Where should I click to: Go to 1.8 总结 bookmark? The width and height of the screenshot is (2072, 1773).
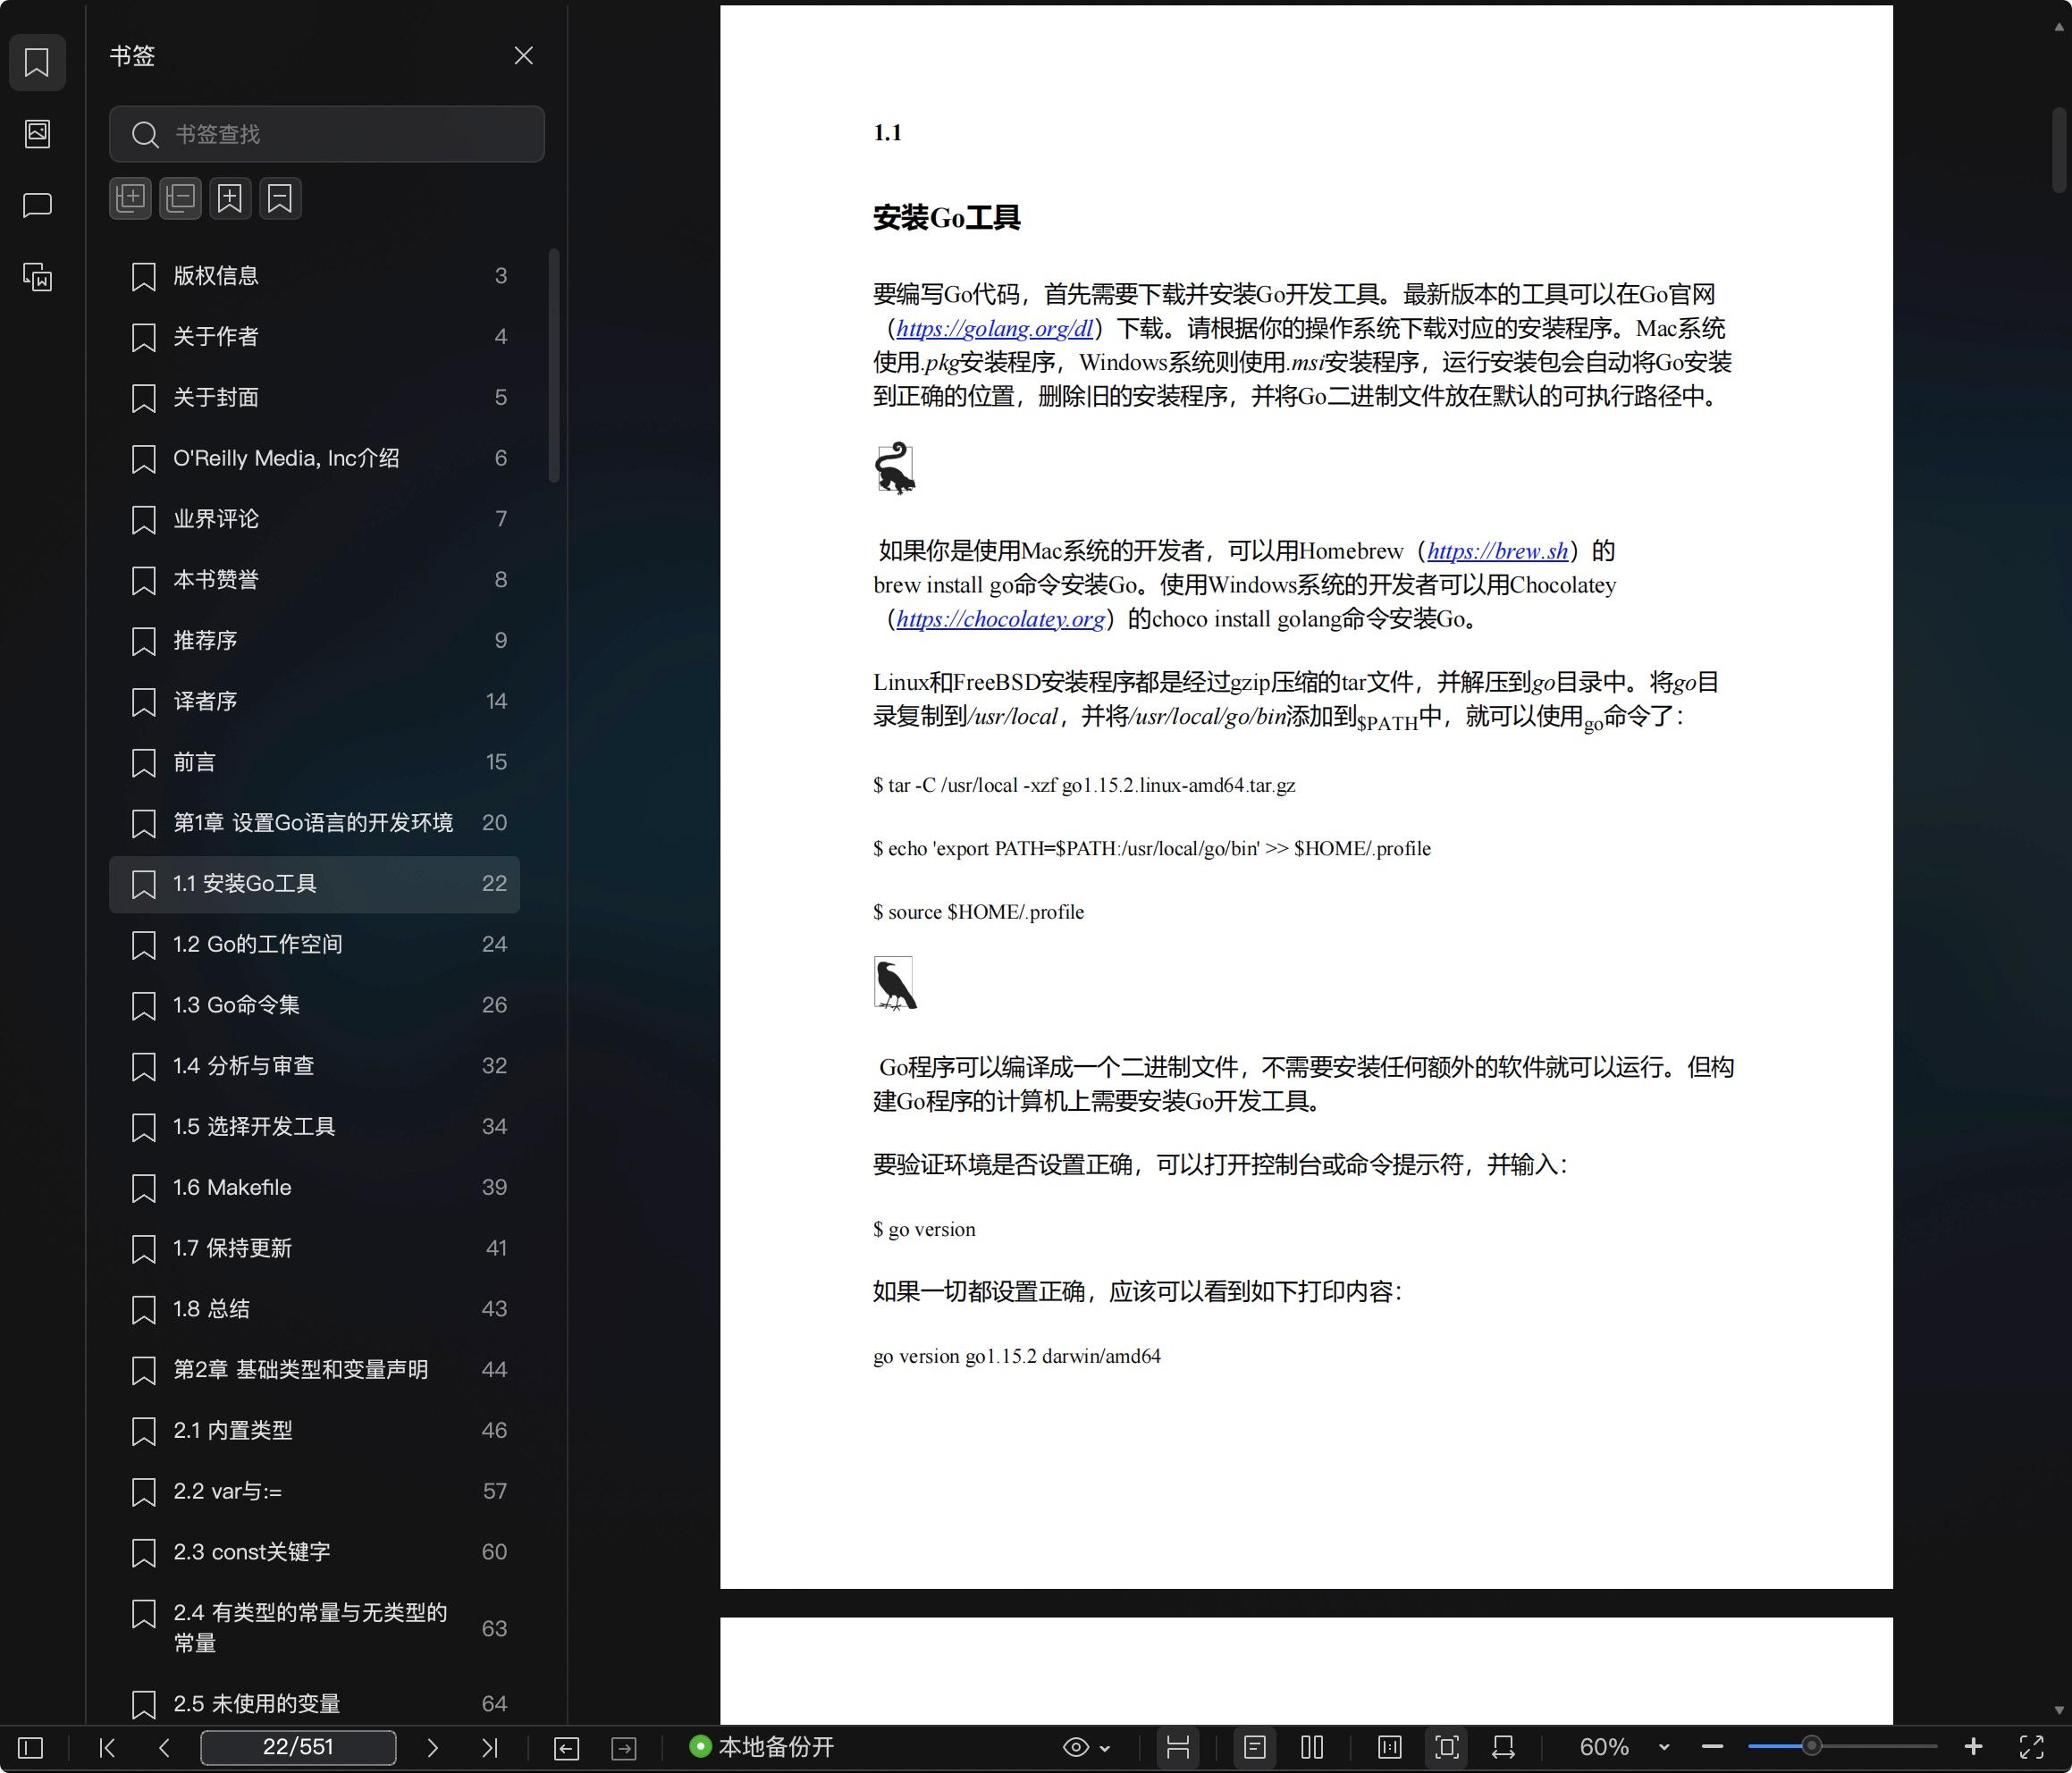pos(315,1309)
